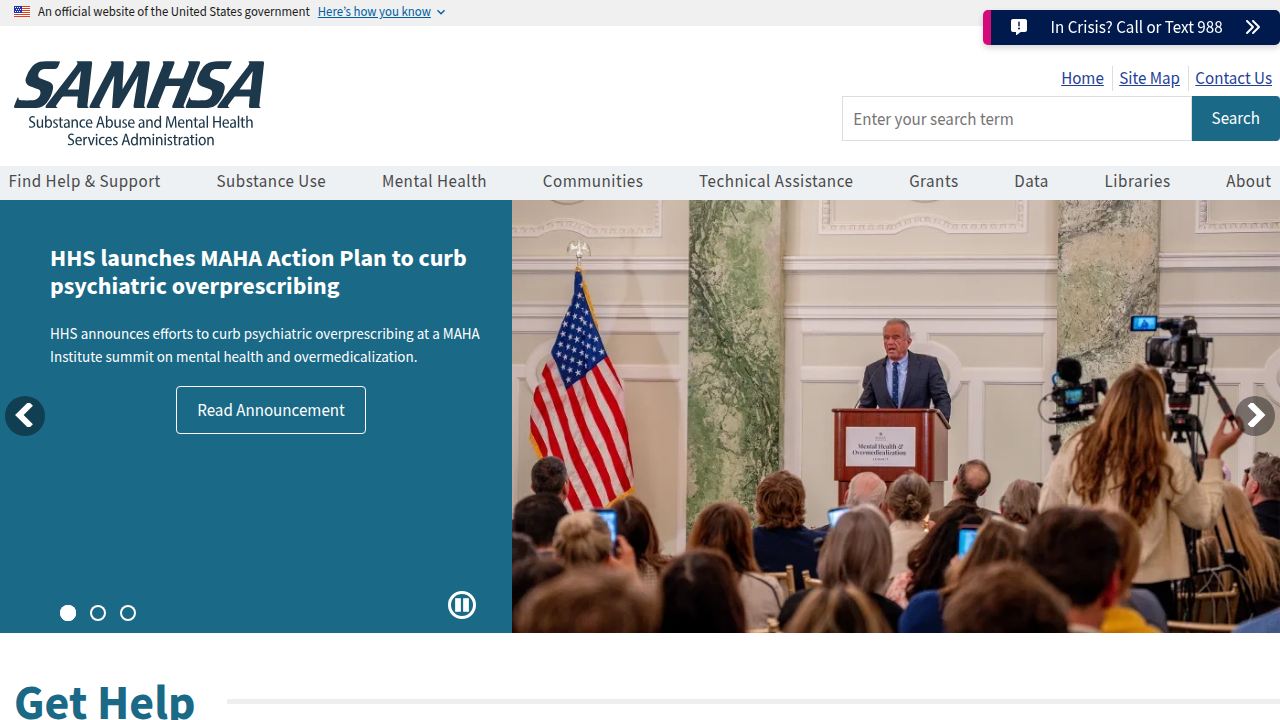Open Grants menu
Screen dimensions: 1280x720
(934, 181)
